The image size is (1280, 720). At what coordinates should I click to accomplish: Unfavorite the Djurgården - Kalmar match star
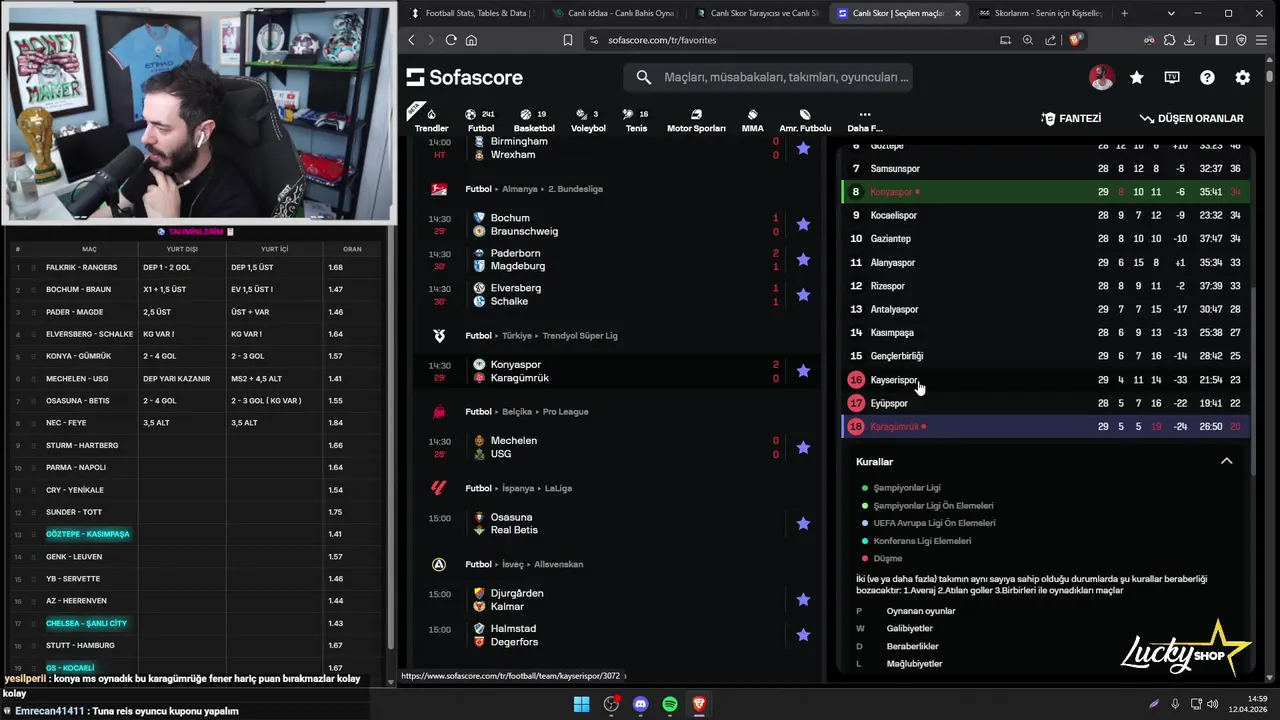tap(803, 599)
